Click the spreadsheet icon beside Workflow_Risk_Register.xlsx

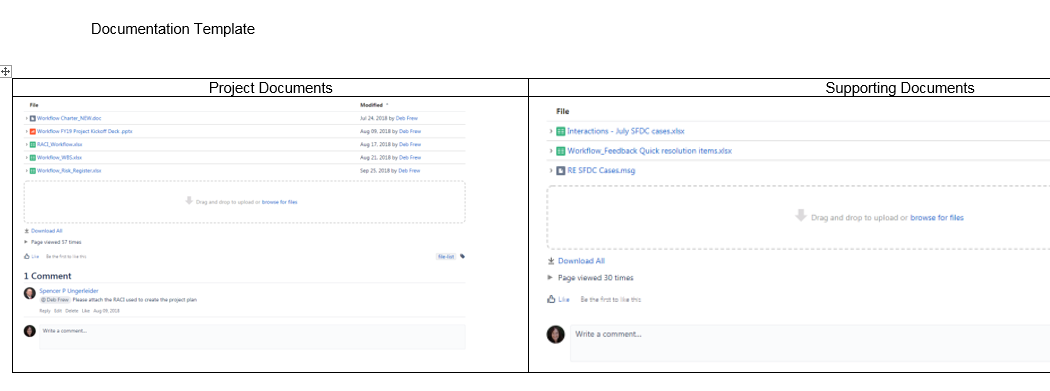point(33,171)
